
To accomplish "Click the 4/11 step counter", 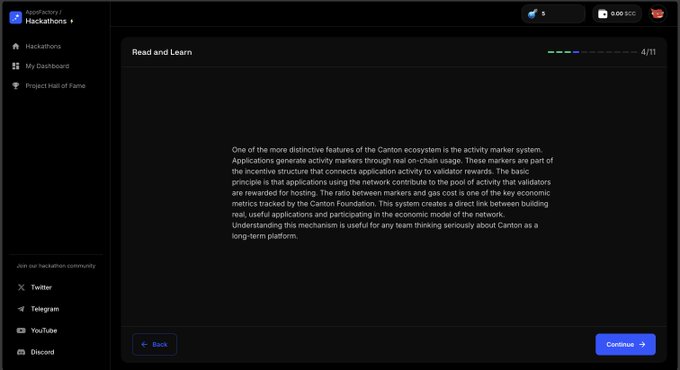I will (648, 52).
